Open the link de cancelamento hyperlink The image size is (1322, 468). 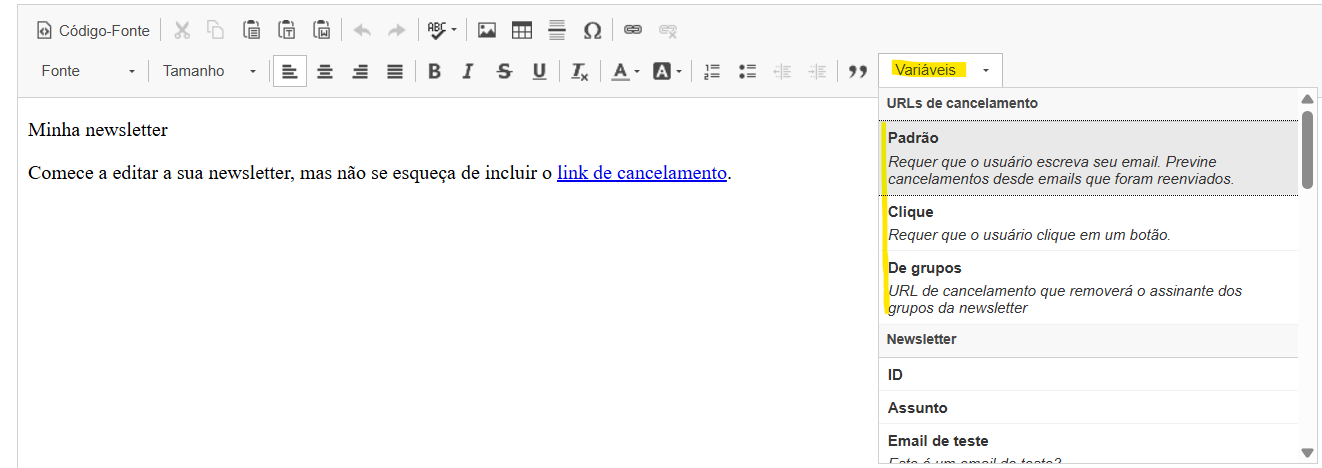tap(642, 172)
